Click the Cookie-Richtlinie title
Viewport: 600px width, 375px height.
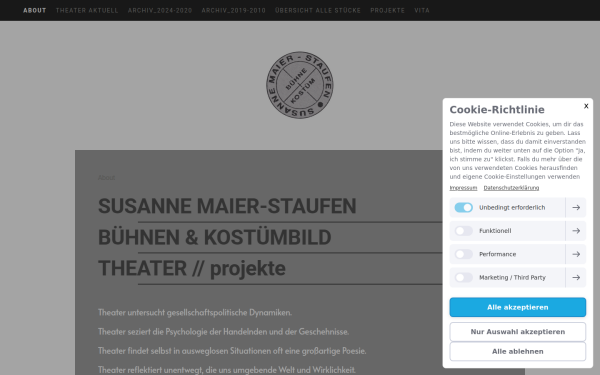click(497, 110)
